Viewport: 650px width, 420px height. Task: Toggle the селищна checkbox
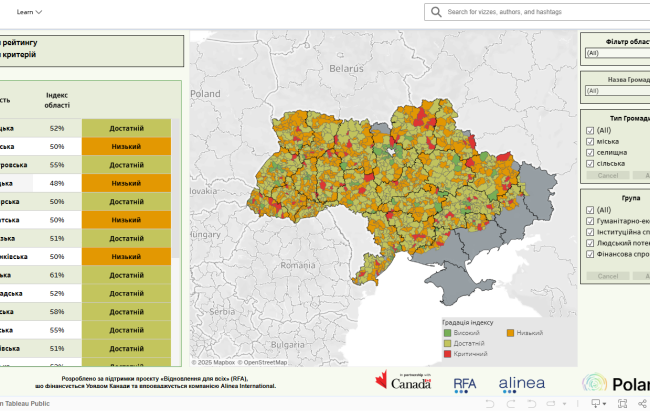588,152
